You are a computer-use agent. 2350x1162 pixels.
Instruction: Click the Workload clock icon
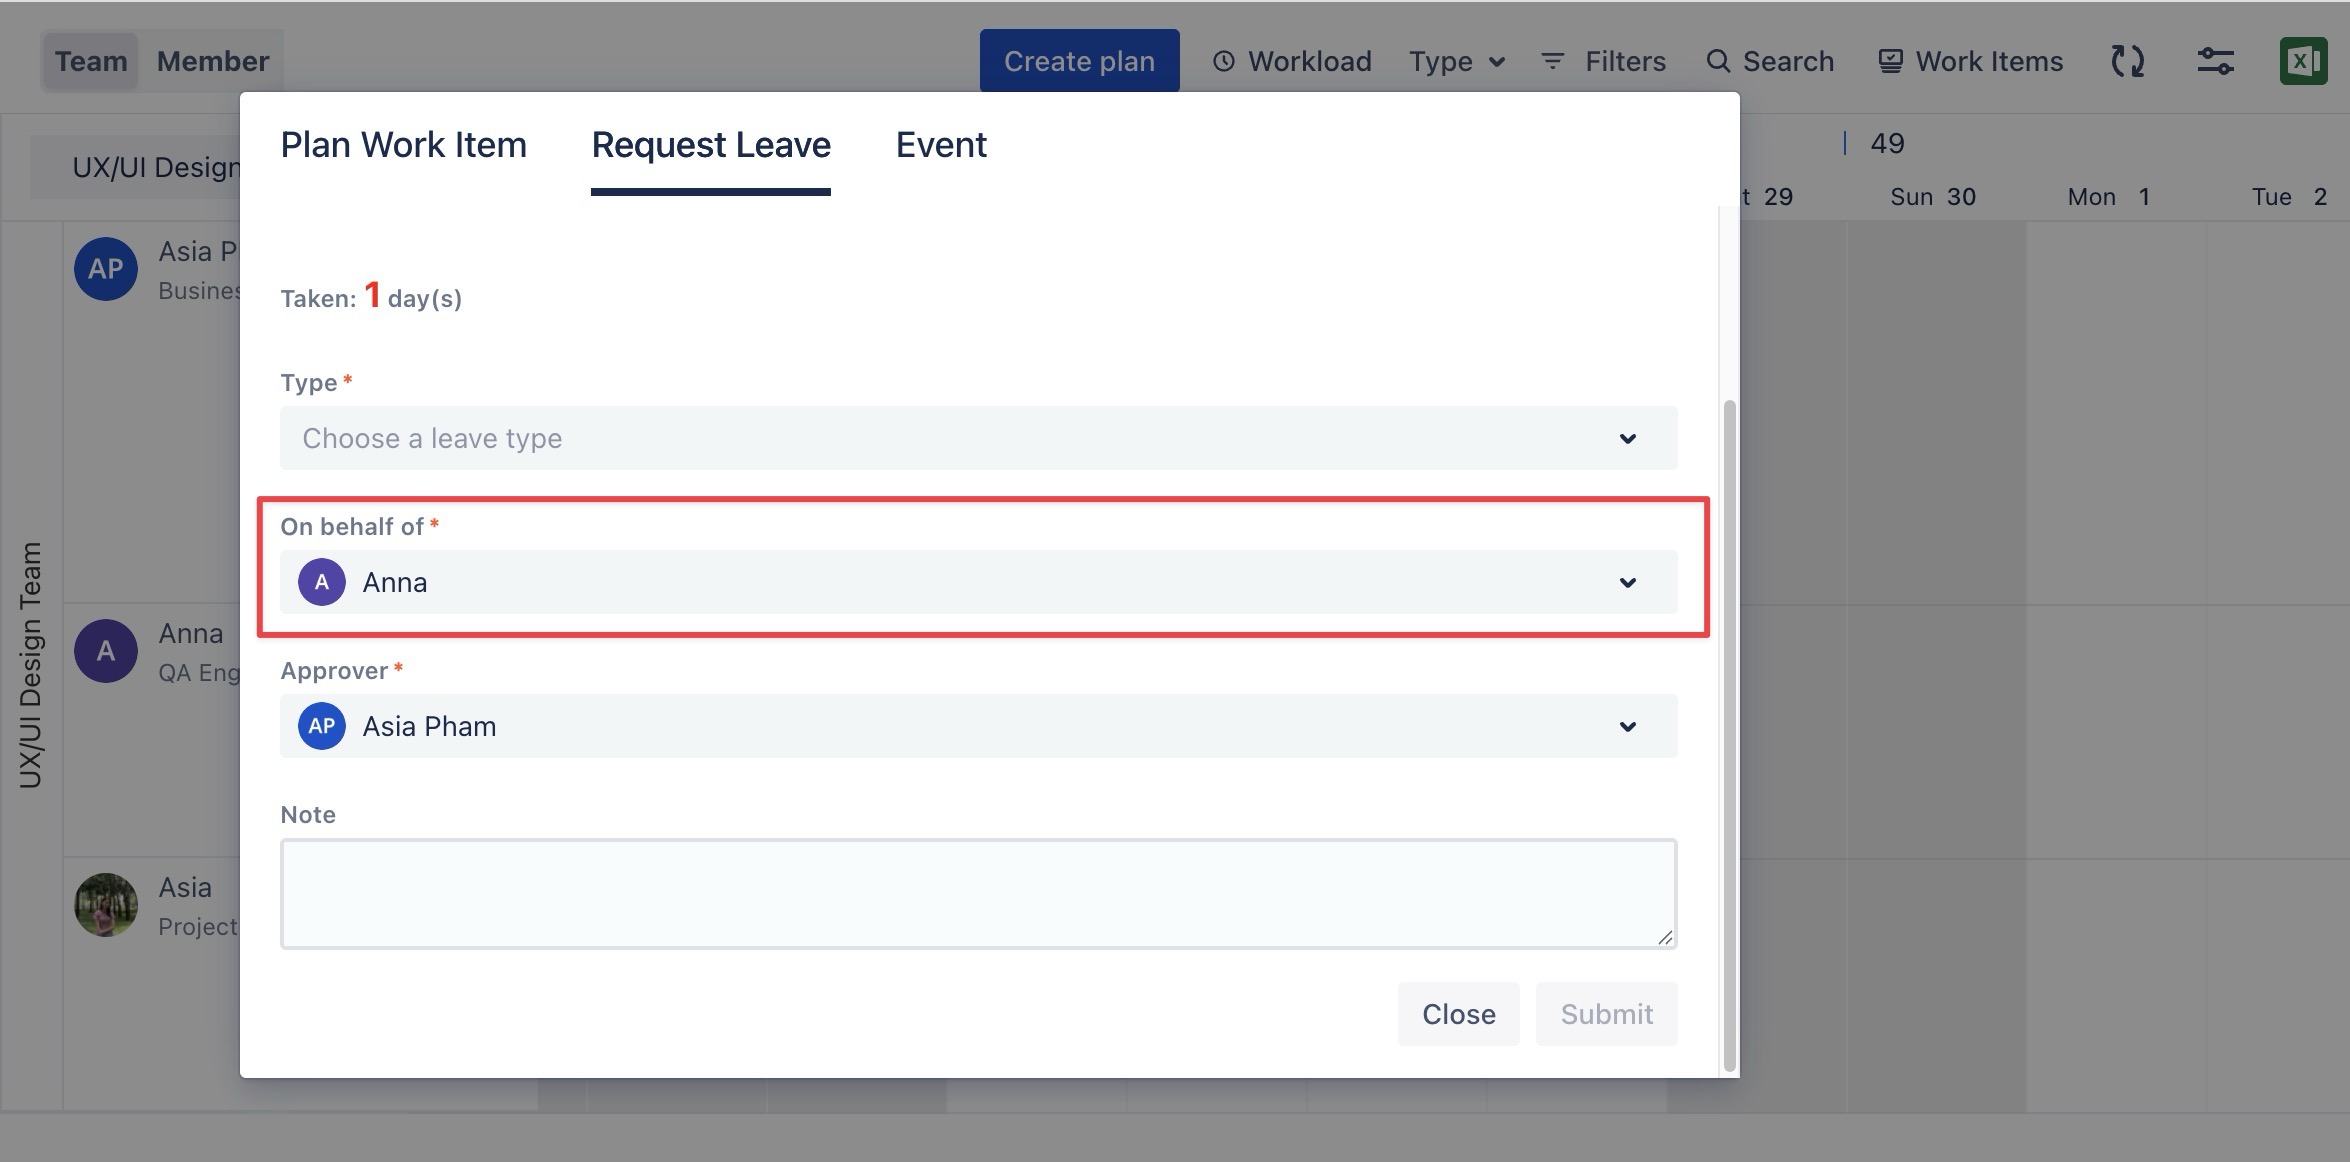pos(1223,61)
